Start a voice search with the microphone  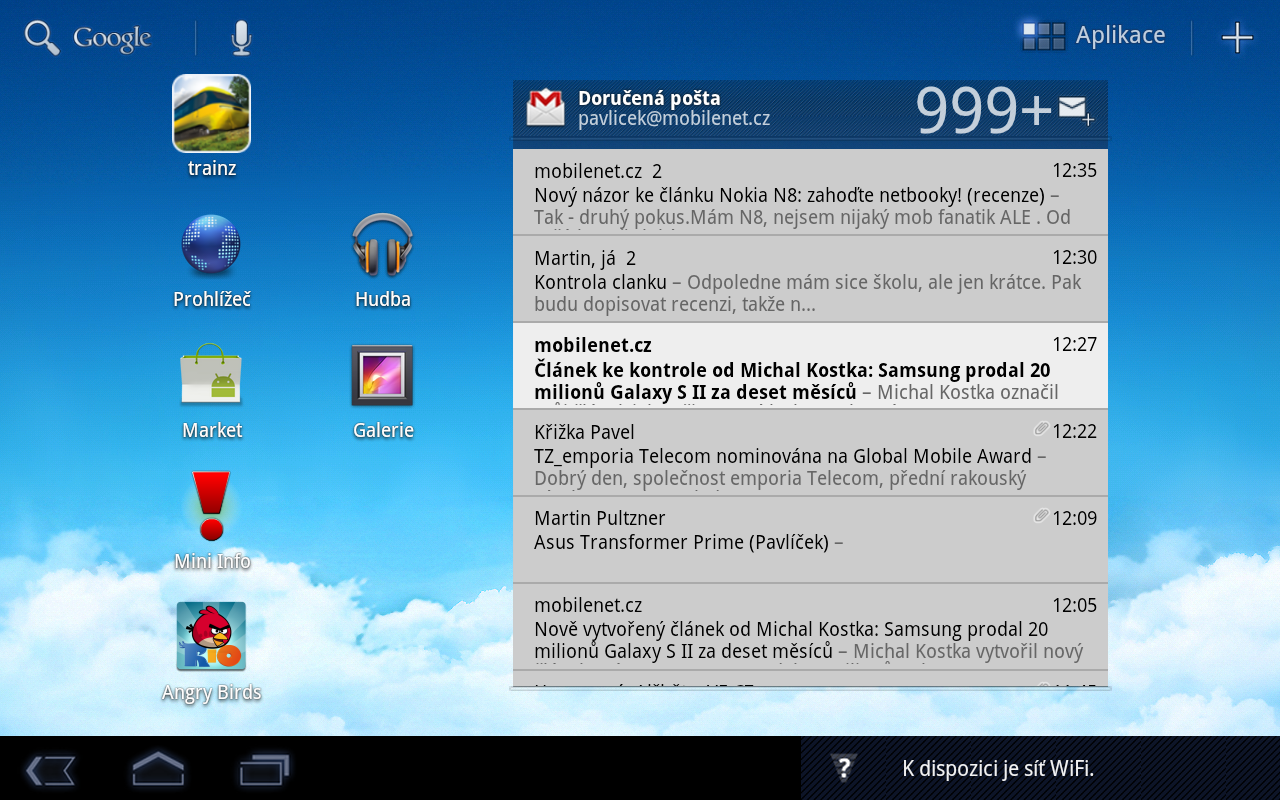pyautogui.click(x=239, y=36)
